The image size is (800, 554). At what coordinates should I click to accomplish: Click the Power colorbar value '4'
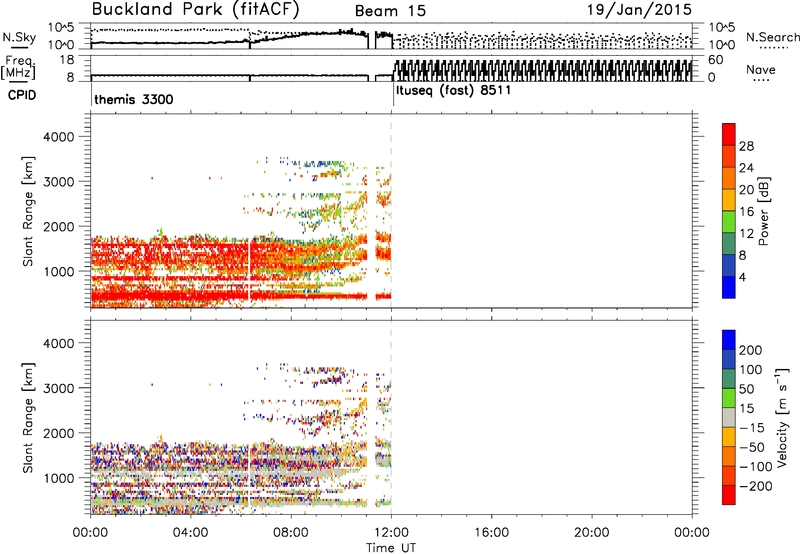click(x=743, y=277)
